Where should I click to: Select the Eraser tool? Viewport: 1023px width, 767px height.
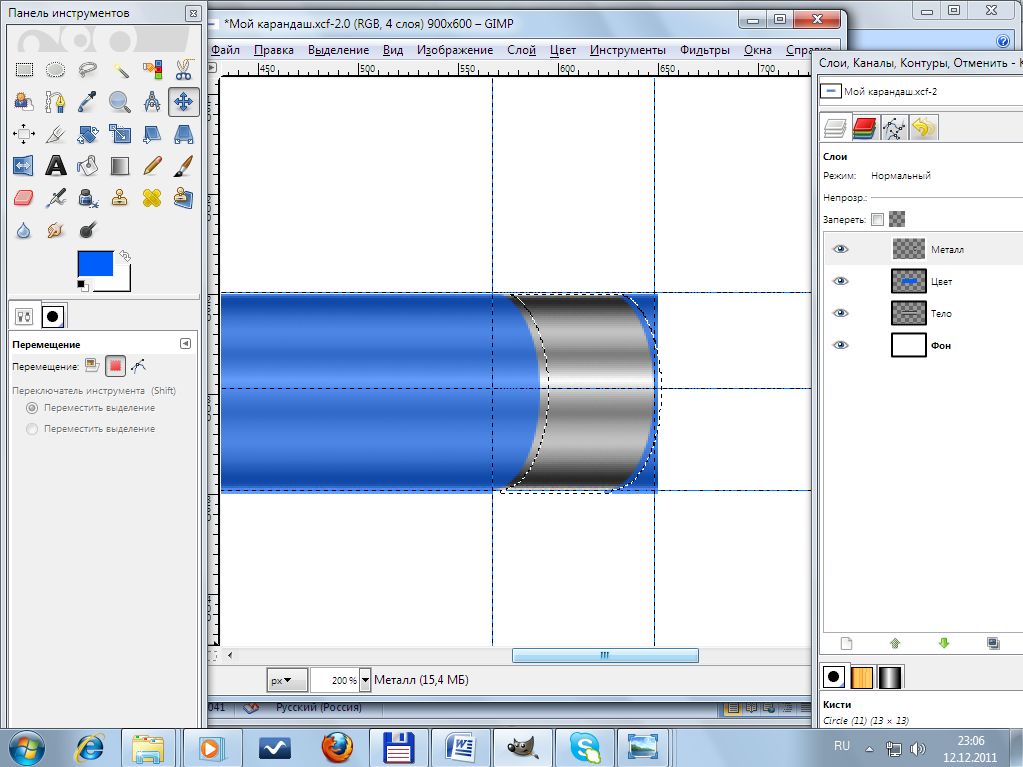tap(24, 198)
